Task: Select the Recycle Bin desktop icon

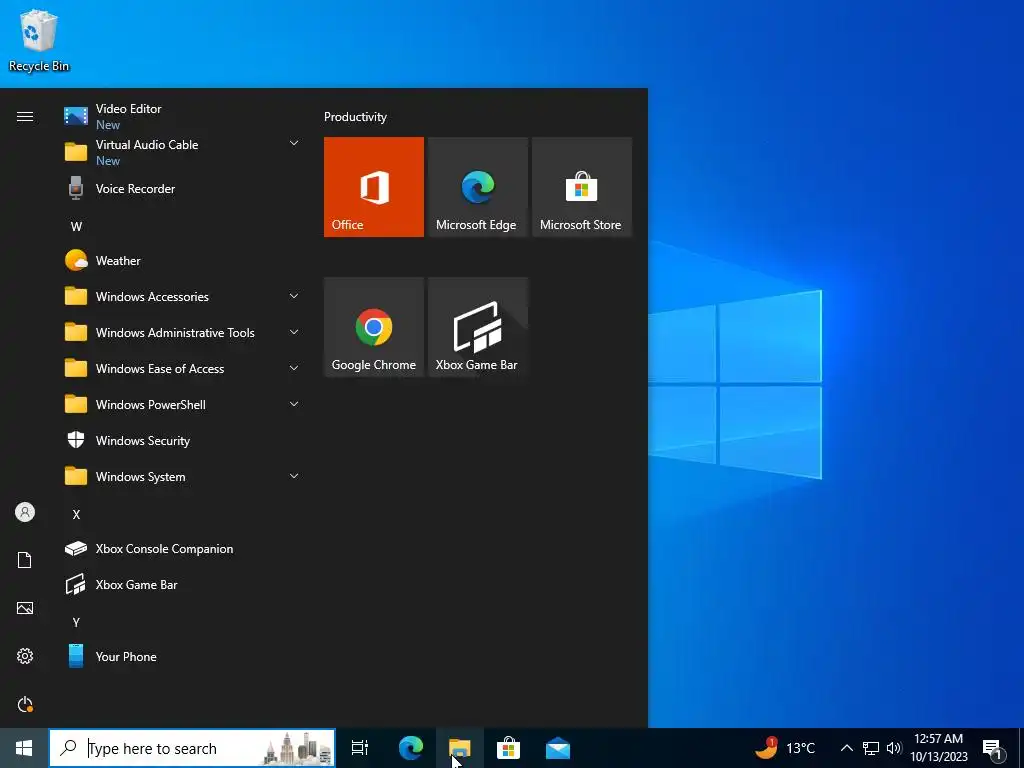Action: 39,40
